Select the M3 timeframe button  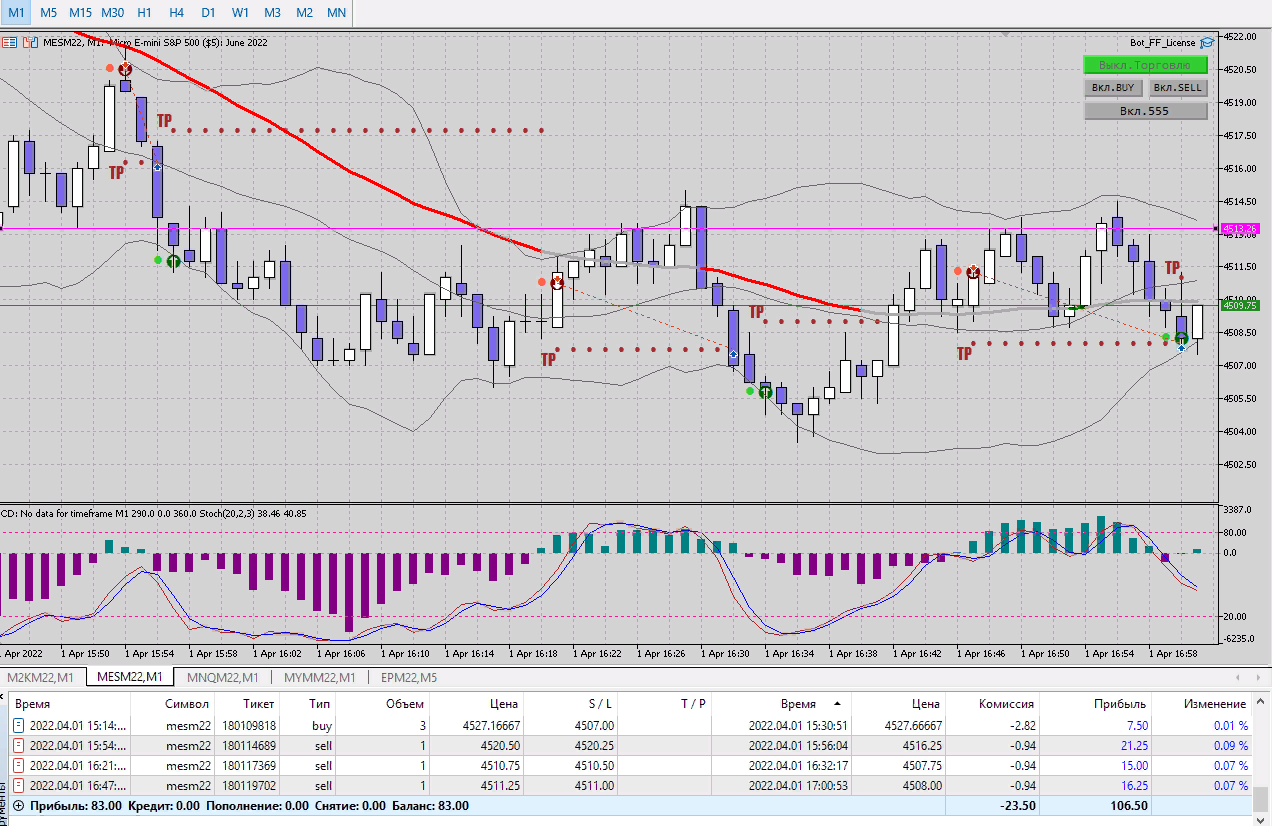272,12
